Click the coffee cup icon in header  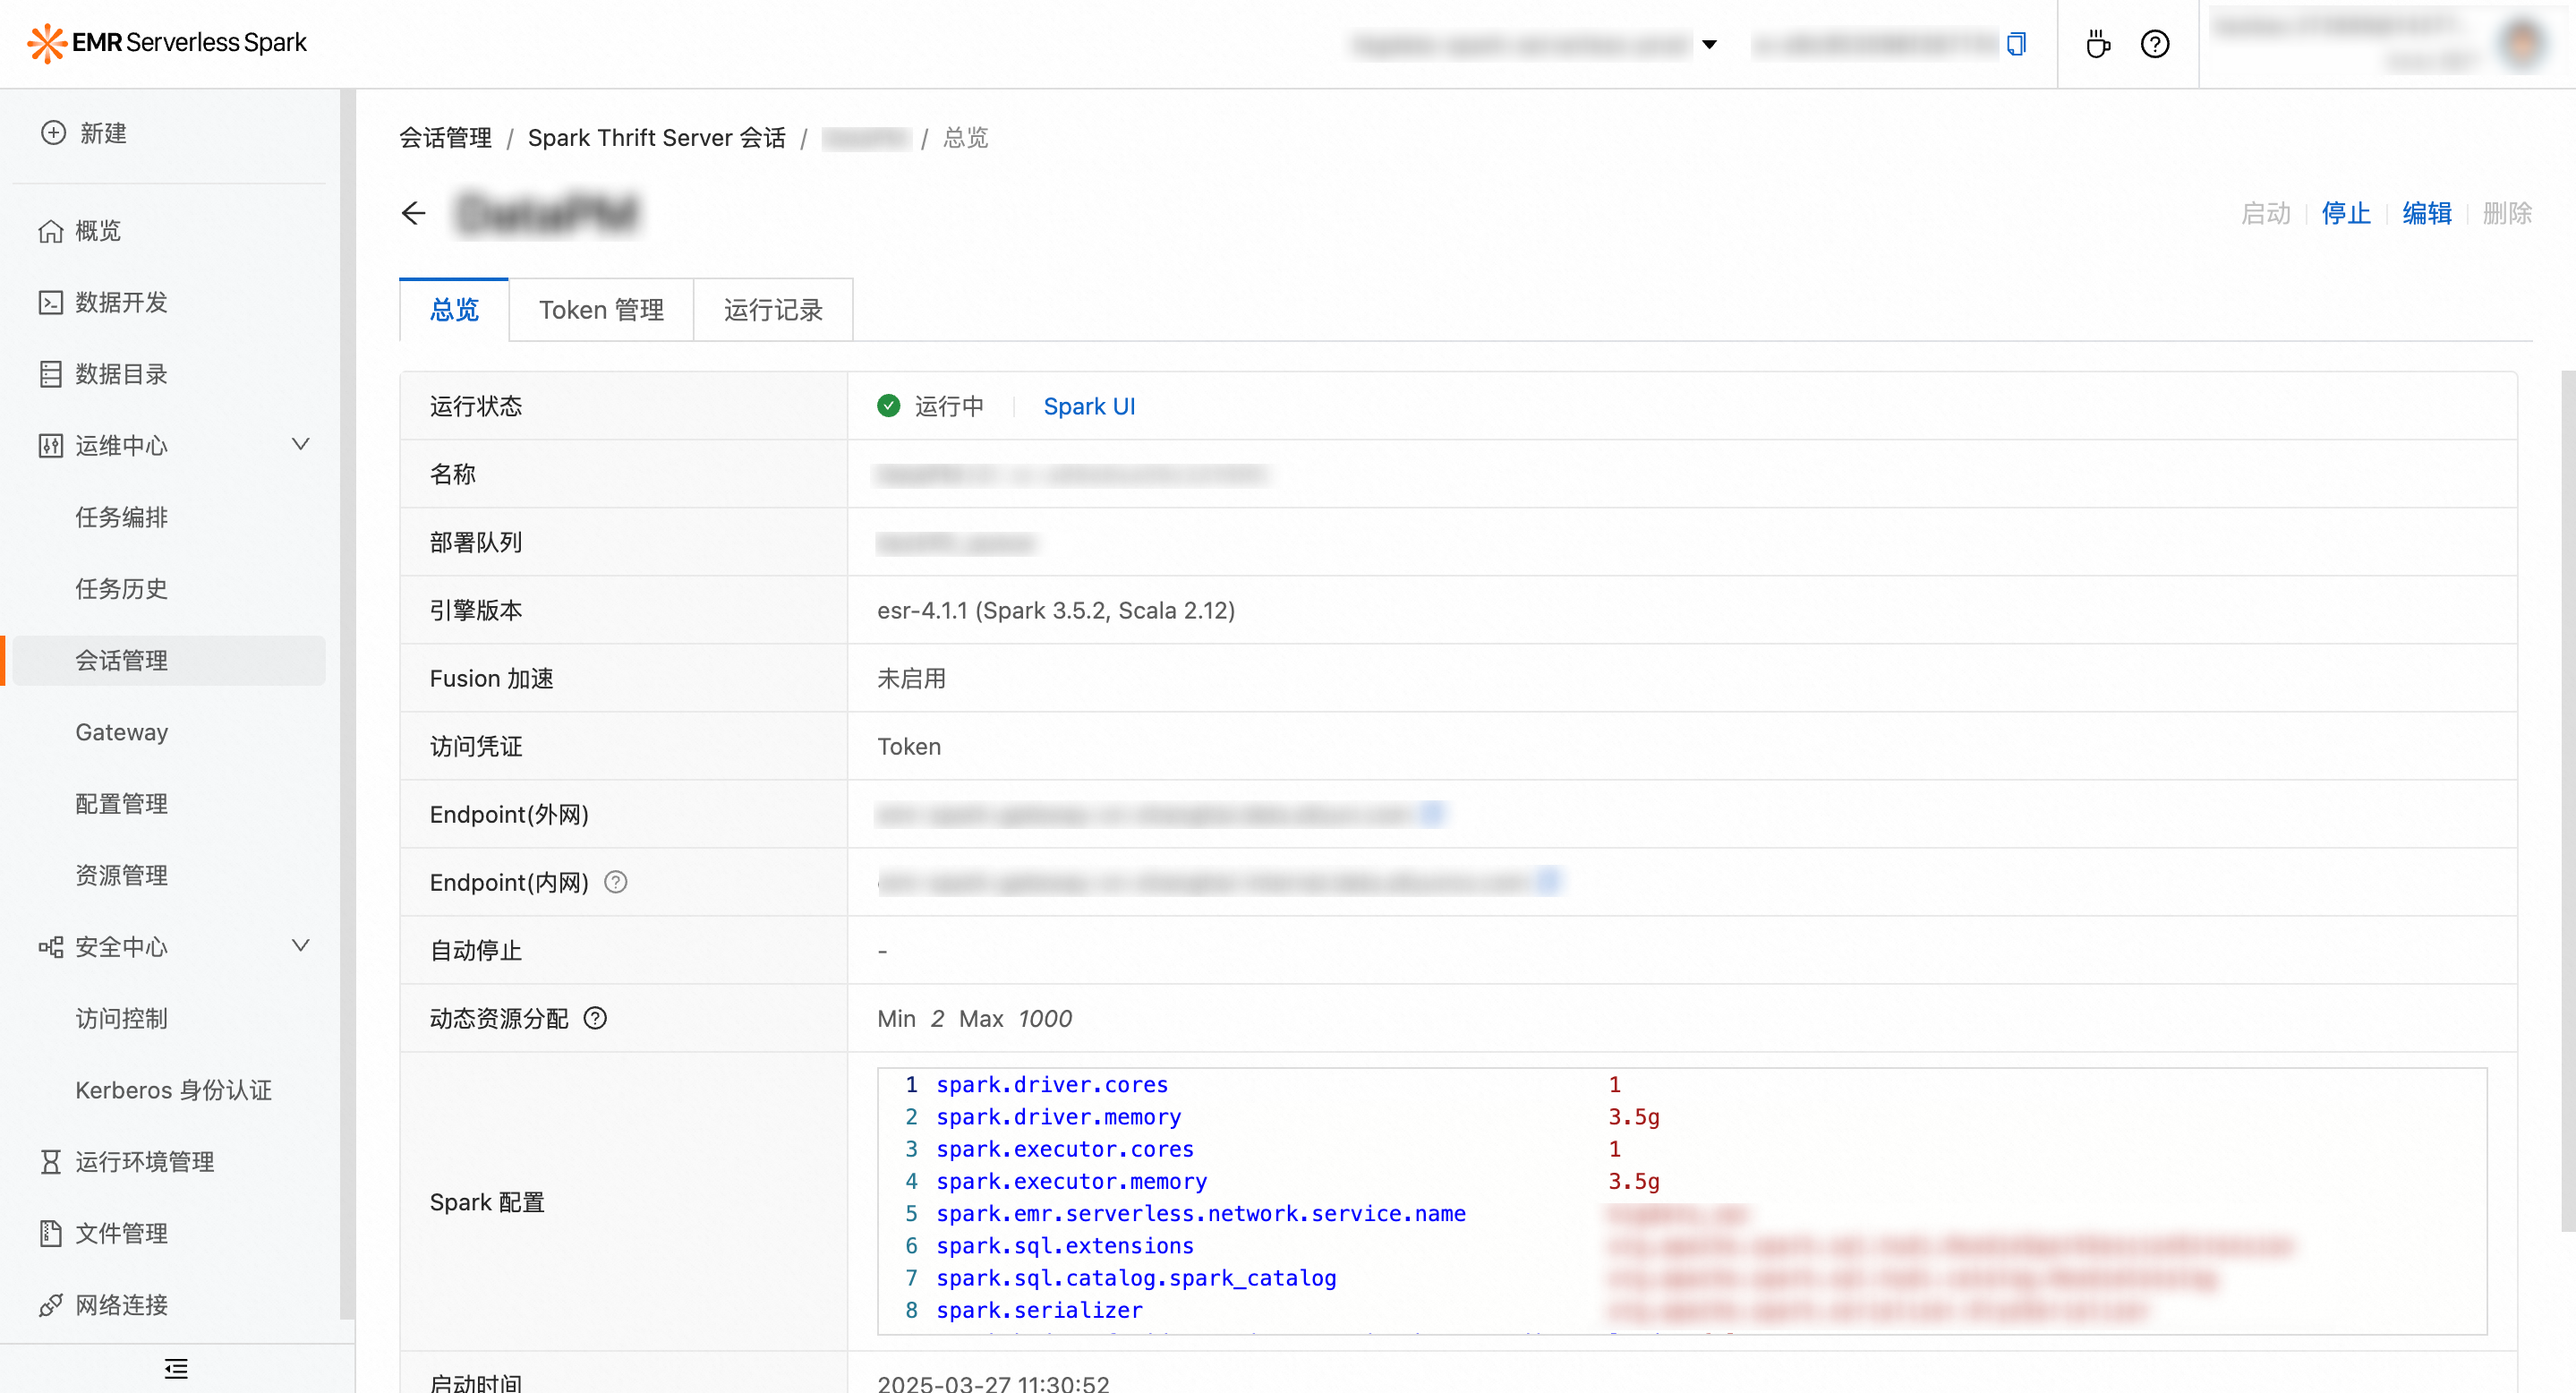[x=2097, y=44]
